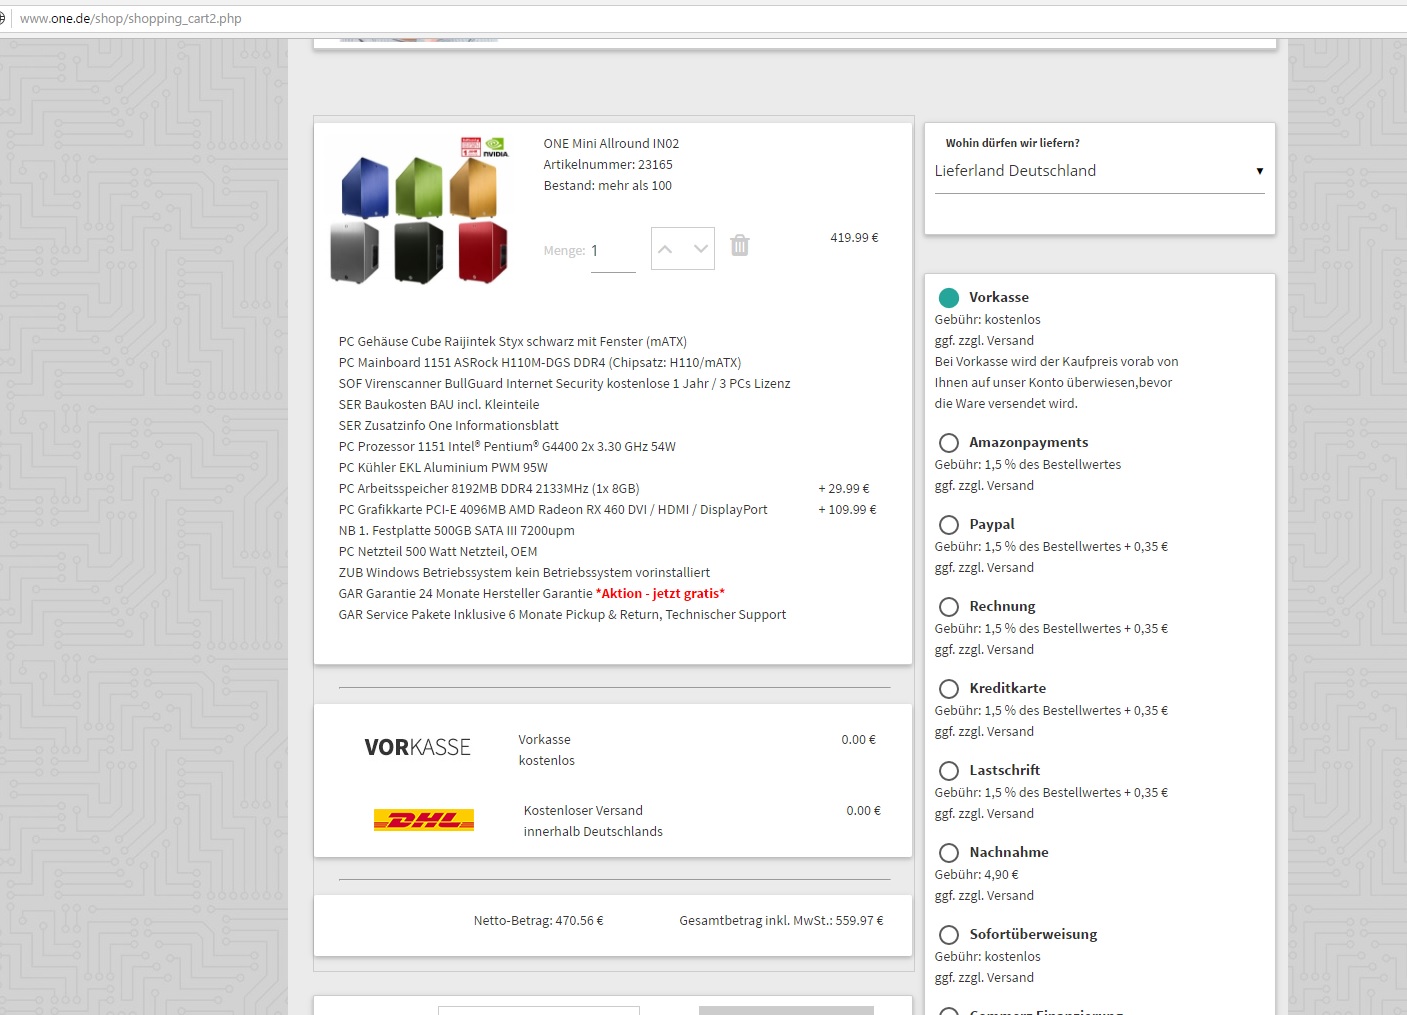The height and width of the screenshot is (1015, 1407).
Task: Delete item with the trash can icon
Action: pyautogui.click(x=740, y=245)
